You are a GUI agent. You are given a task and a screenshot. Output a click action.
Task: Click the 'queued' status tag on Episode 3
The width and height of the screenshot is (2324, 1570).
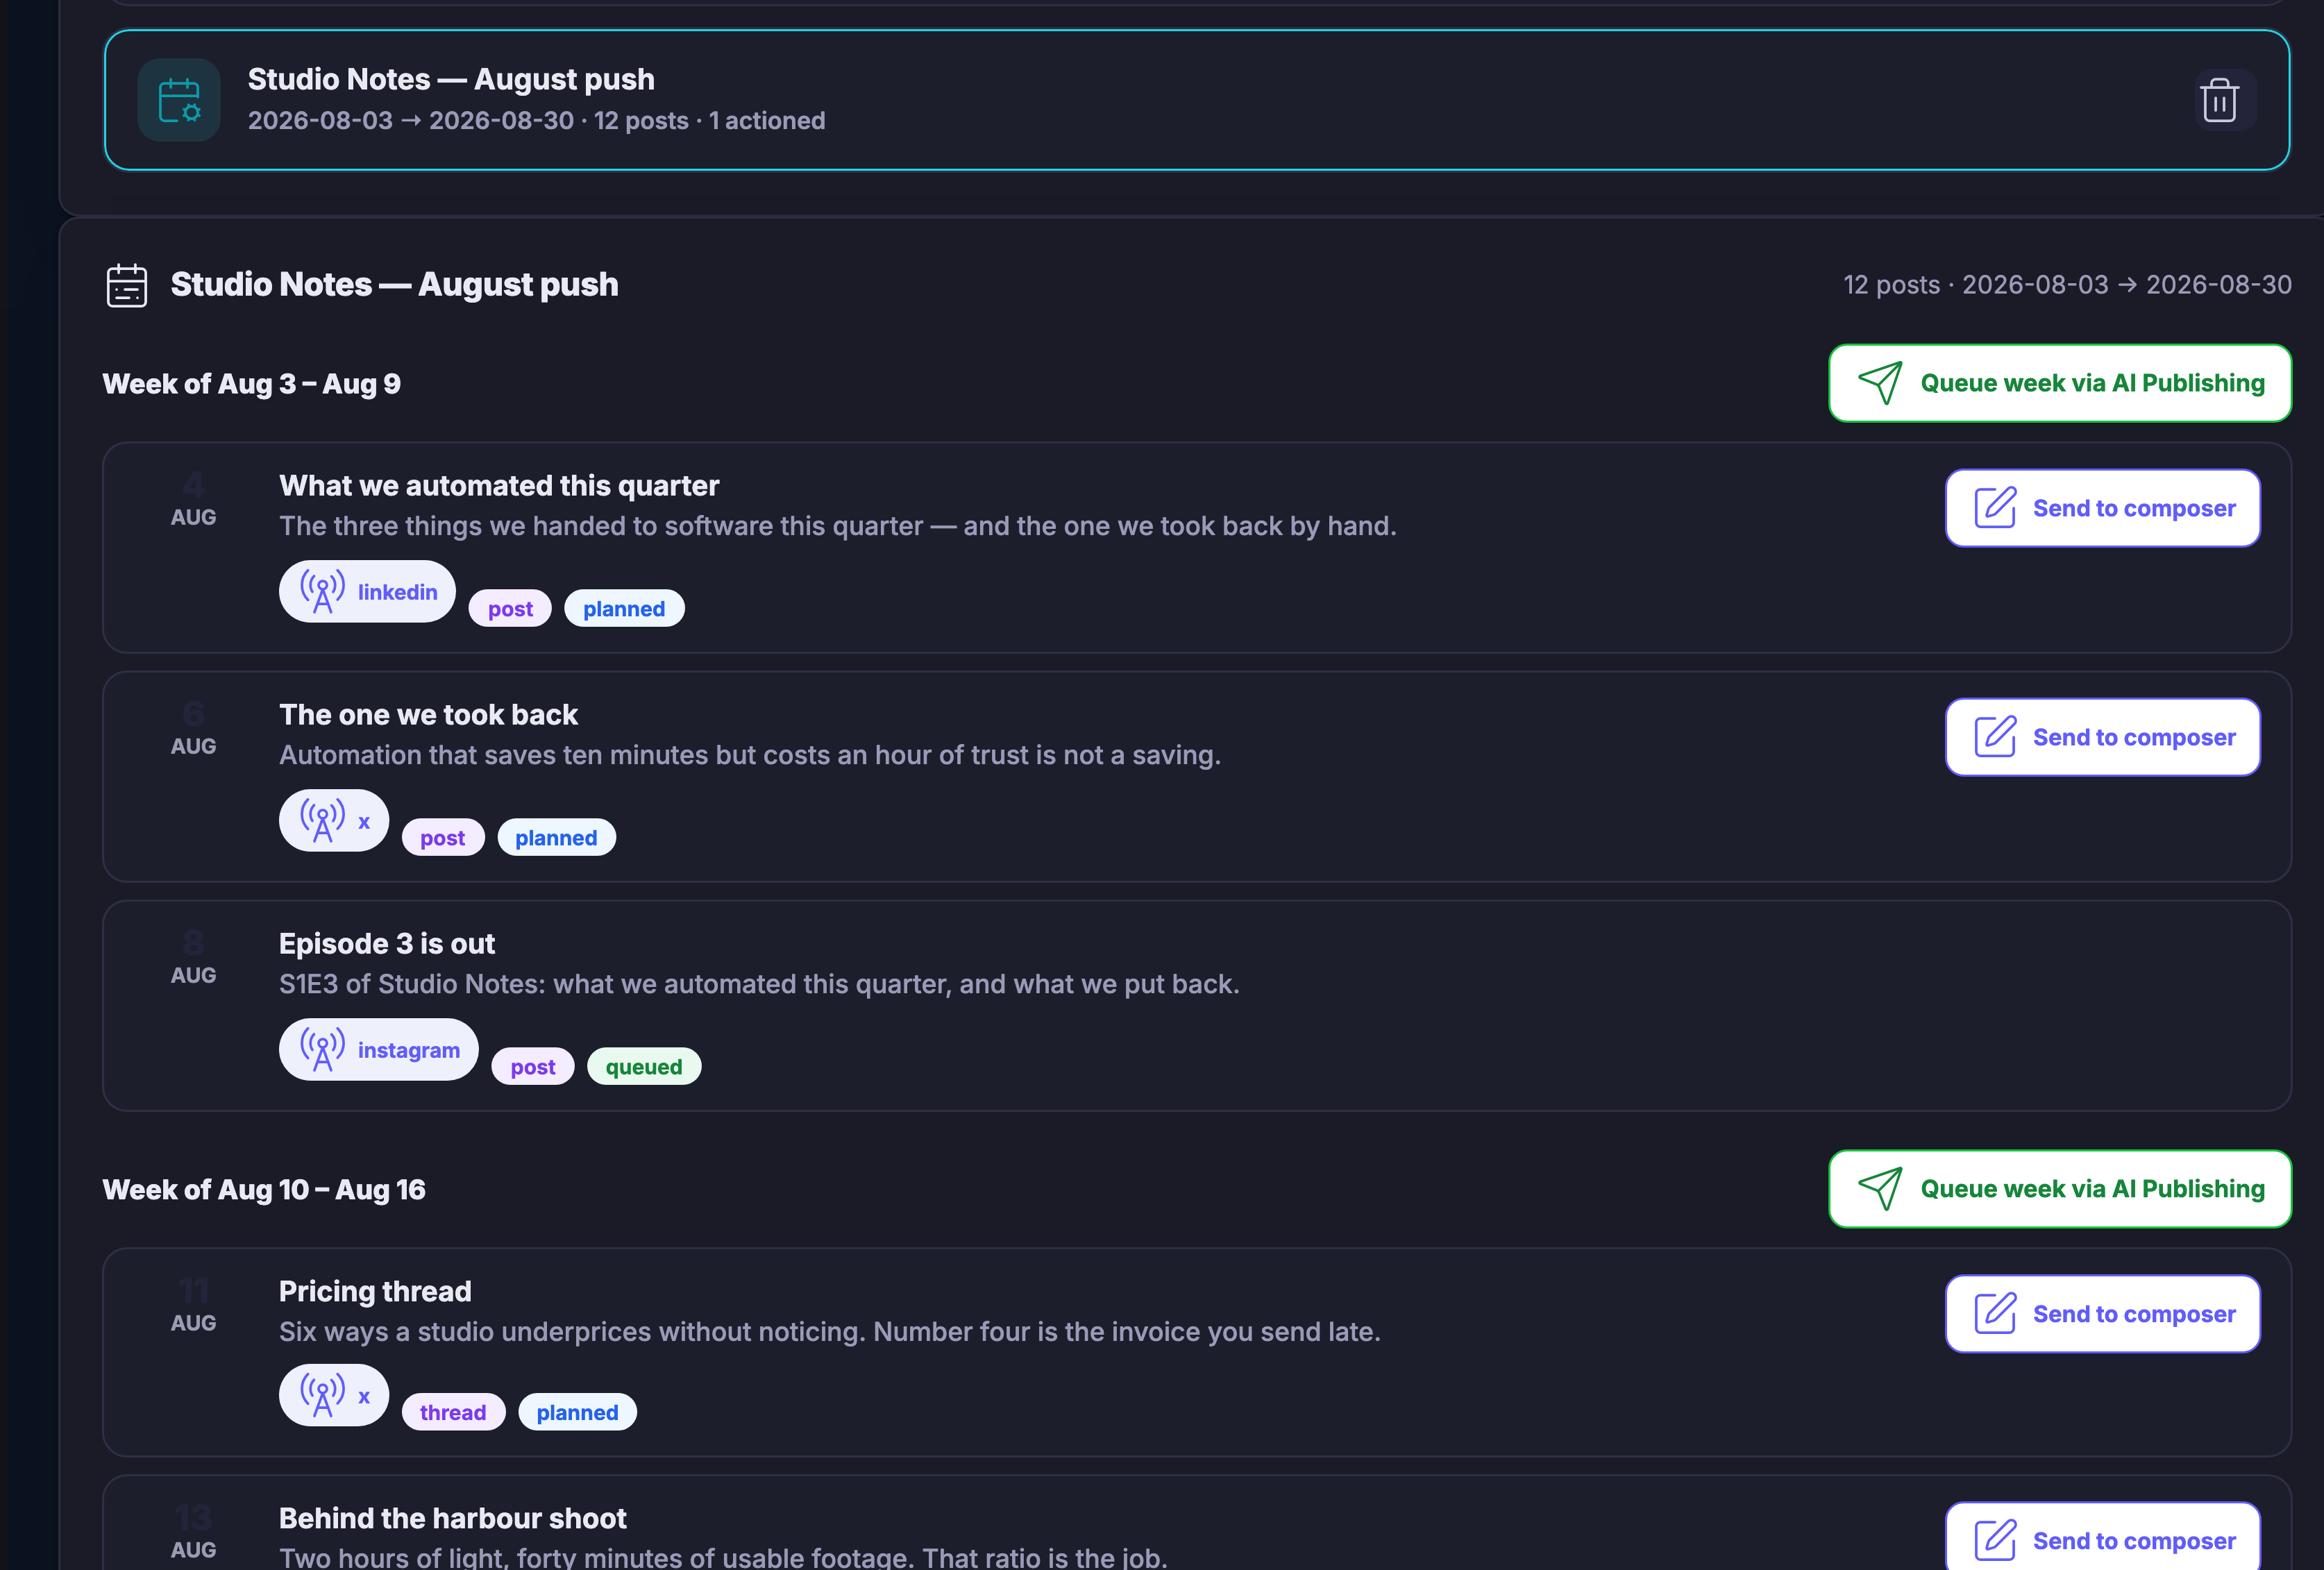(x=644, y=1067)
